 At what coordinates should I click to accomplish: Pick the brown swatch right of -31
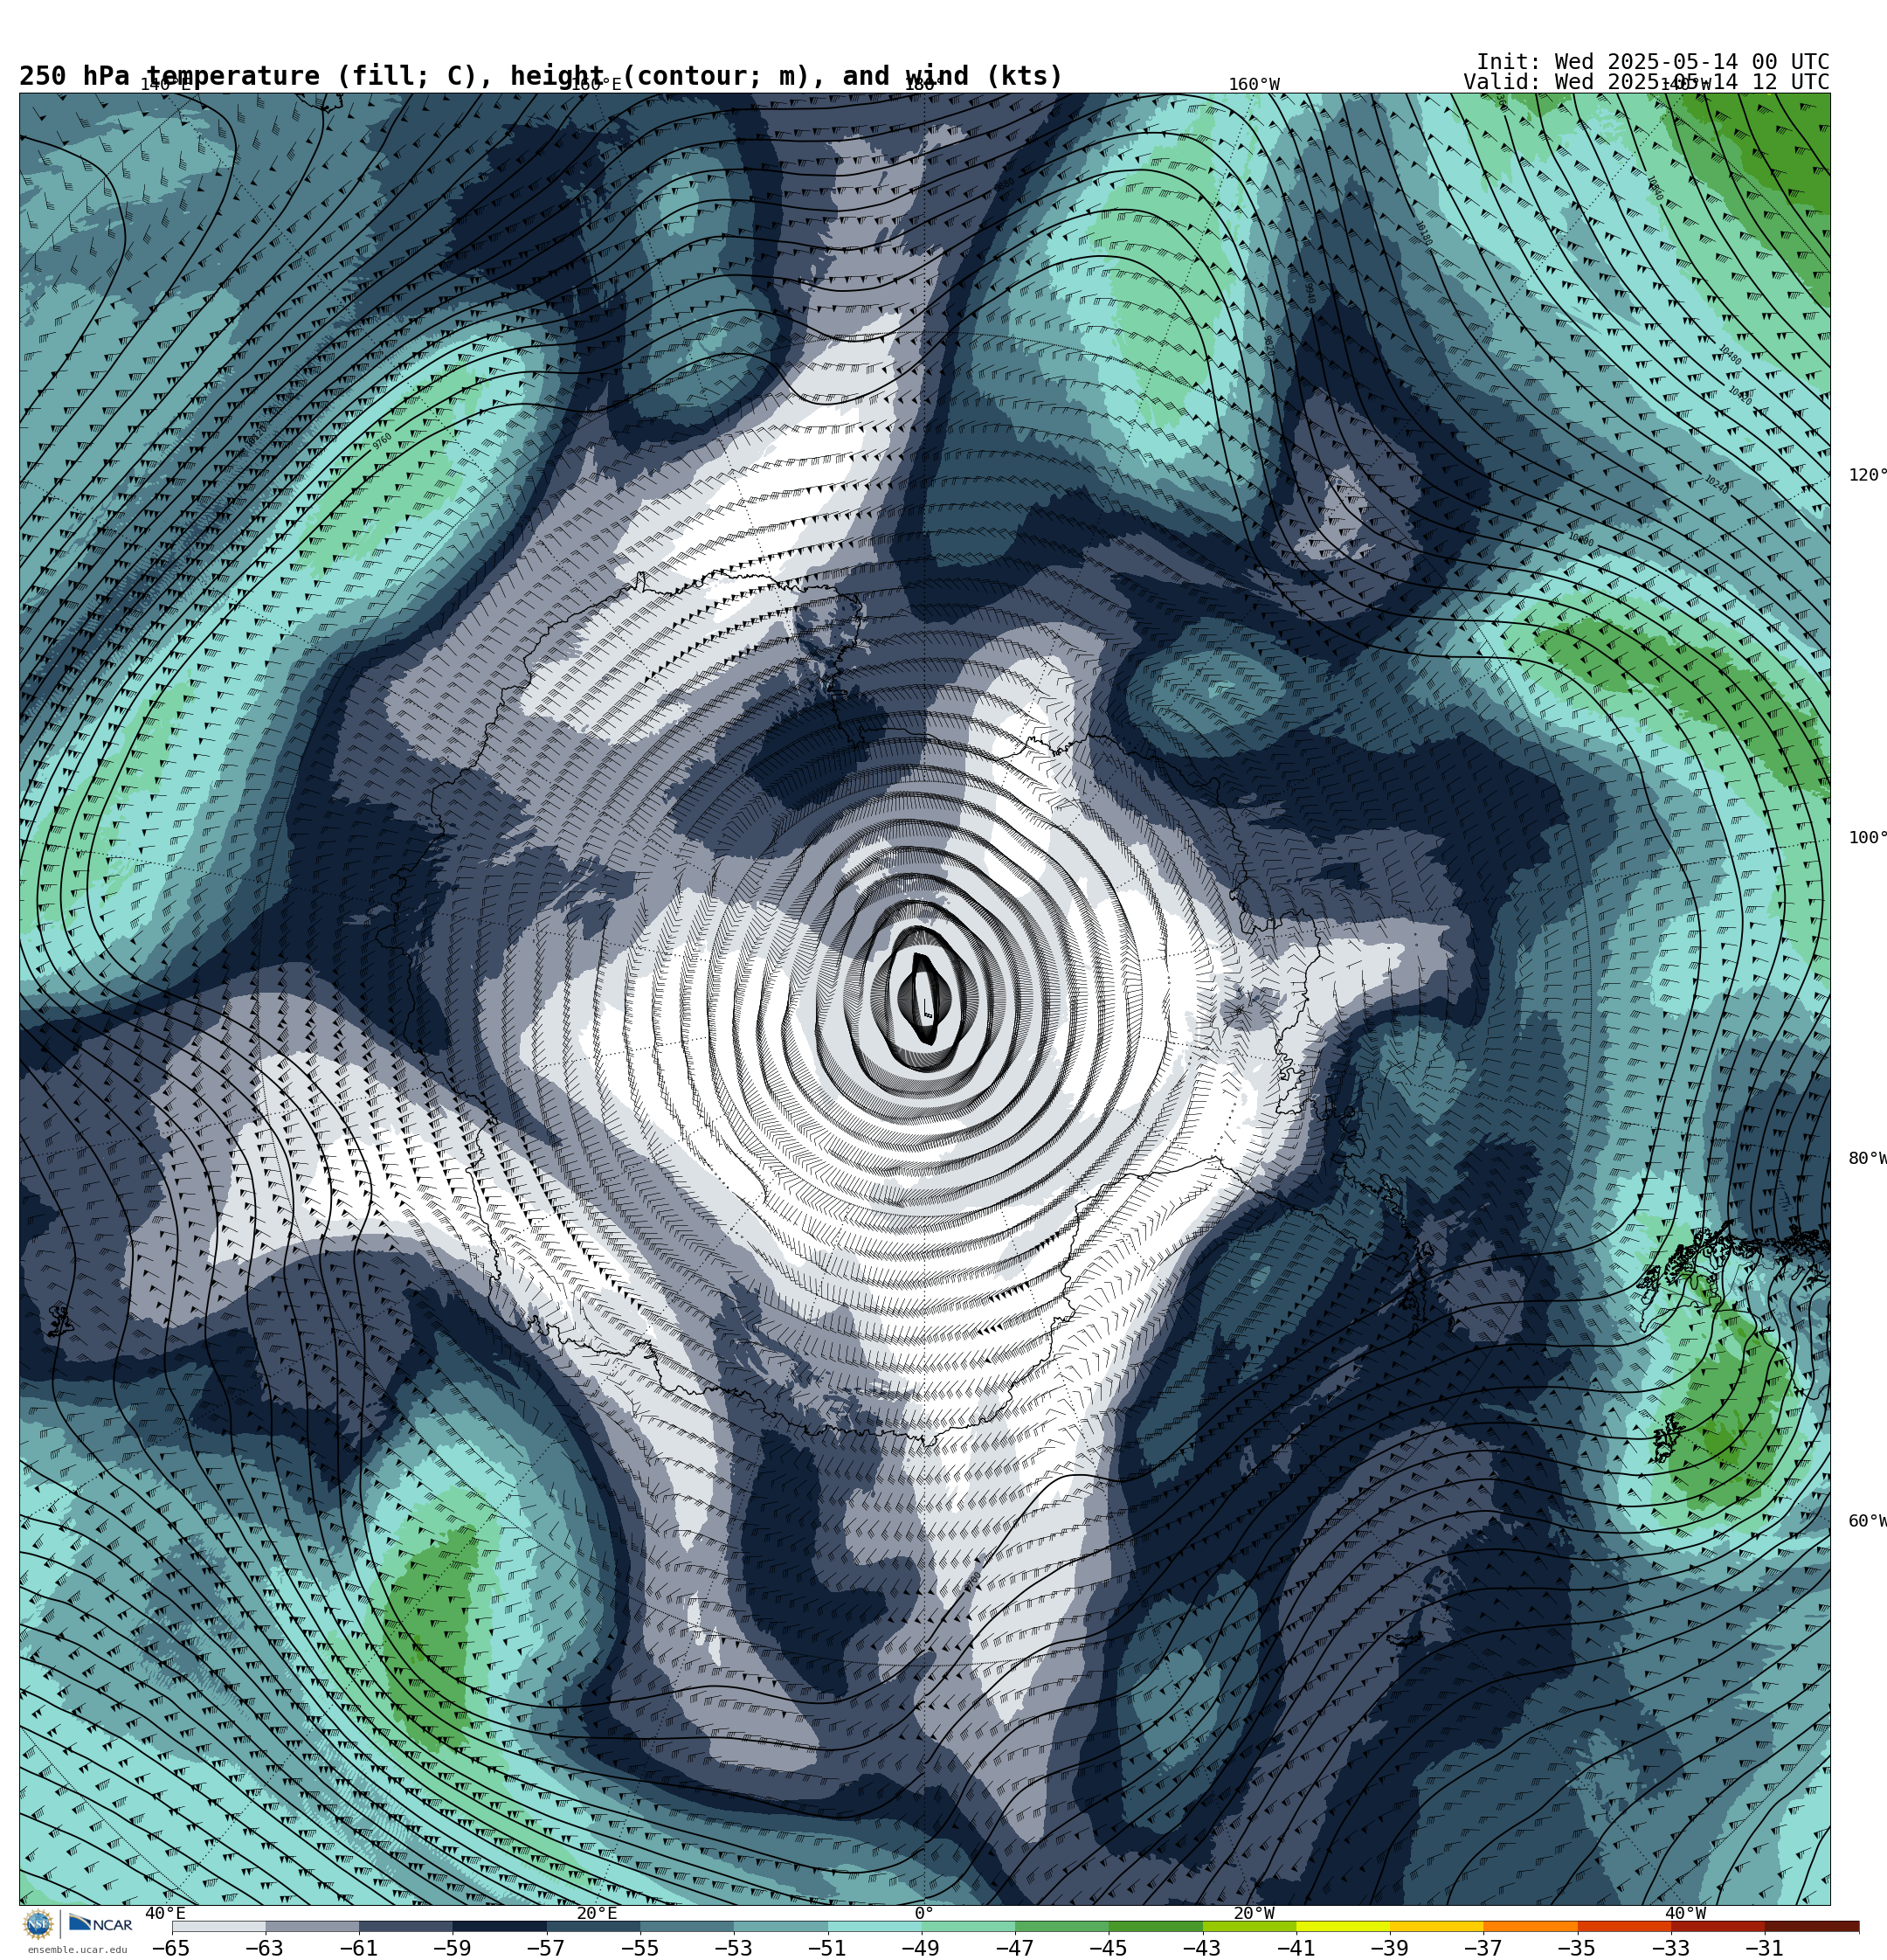[1812, 1926]
